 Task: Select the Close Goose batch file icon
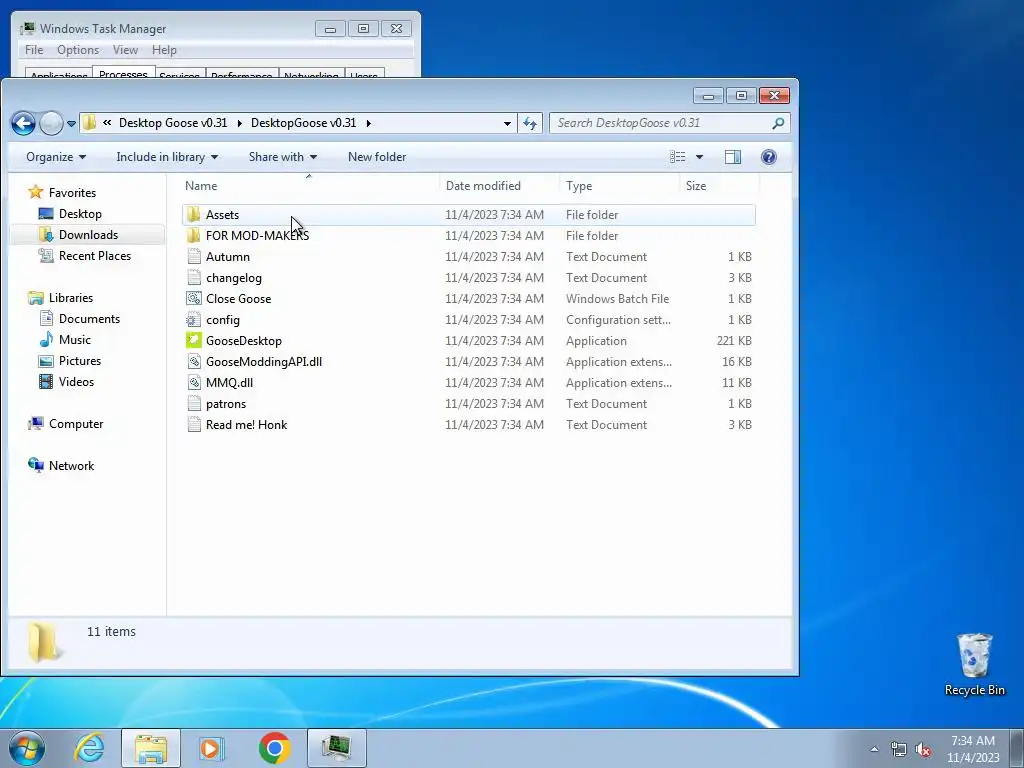click(194, 298)
